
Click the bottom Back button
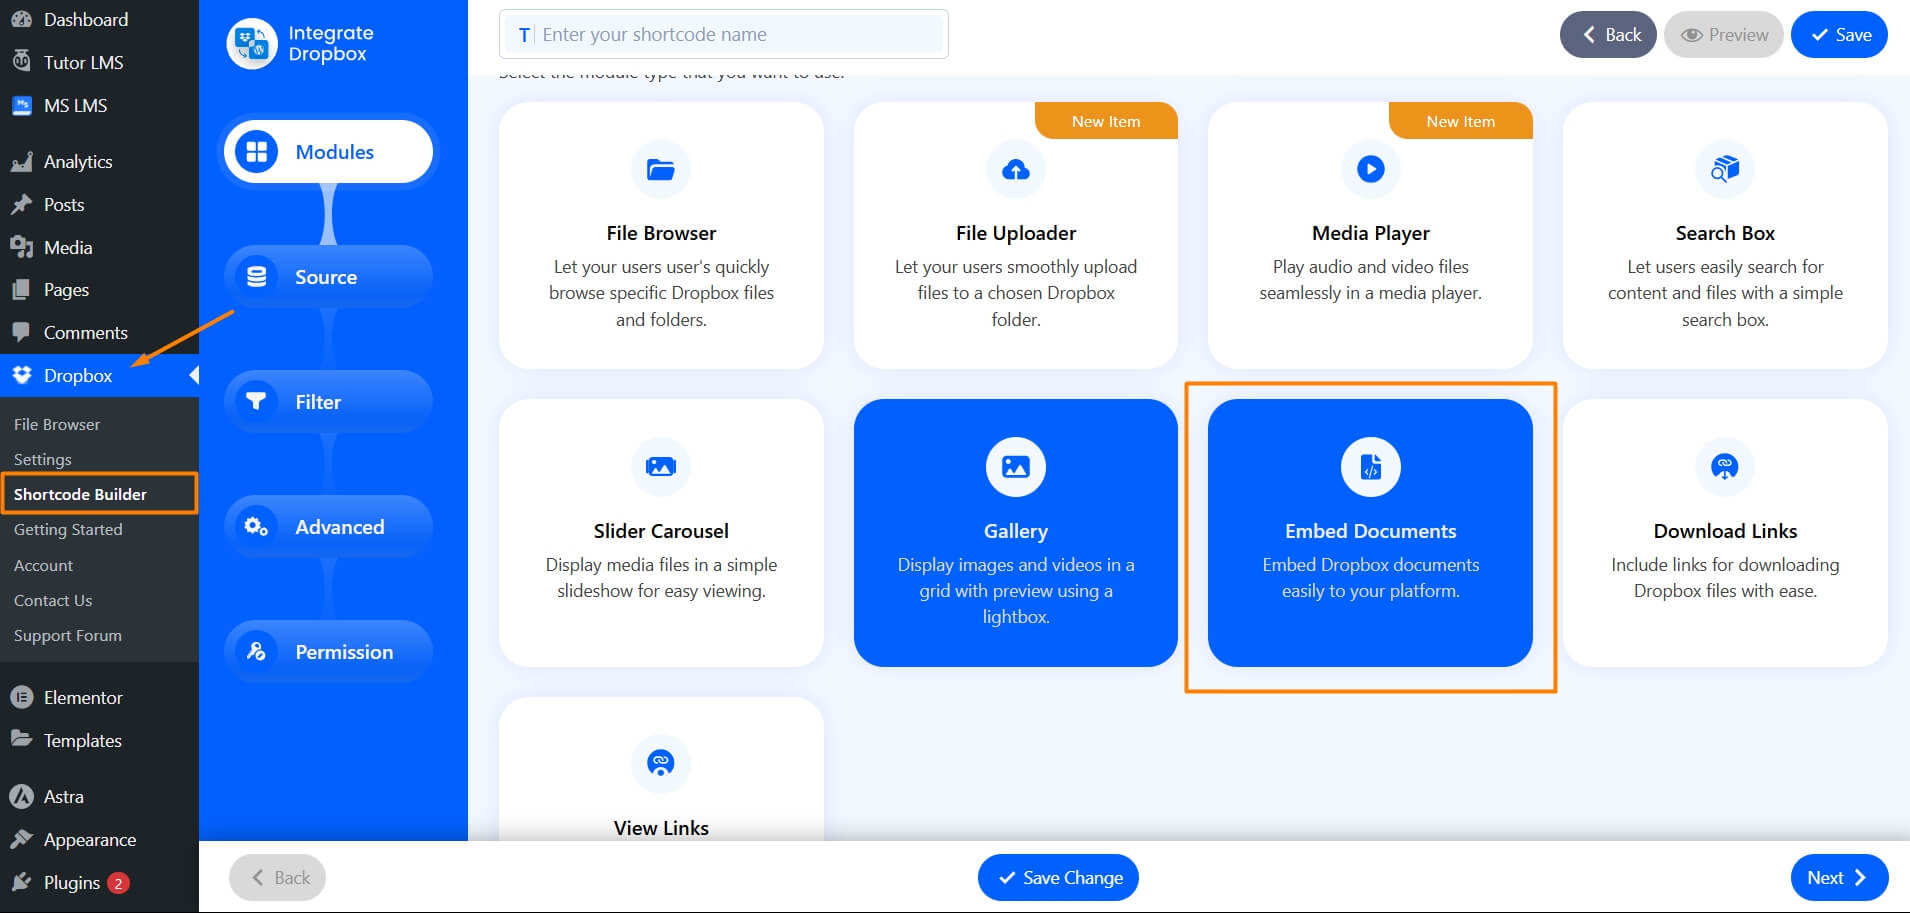[x=277, y=877]
